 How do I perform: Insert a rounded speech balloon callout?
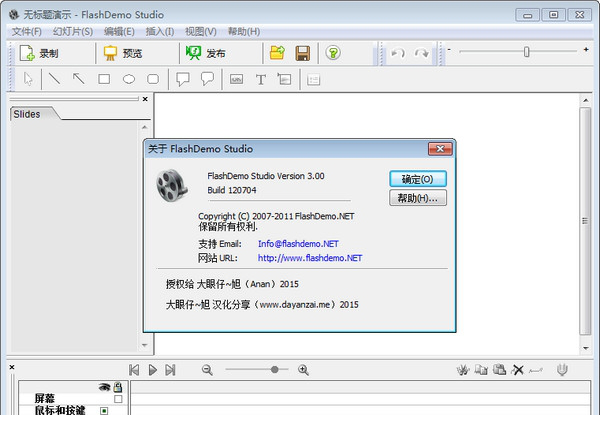[207, 79]
